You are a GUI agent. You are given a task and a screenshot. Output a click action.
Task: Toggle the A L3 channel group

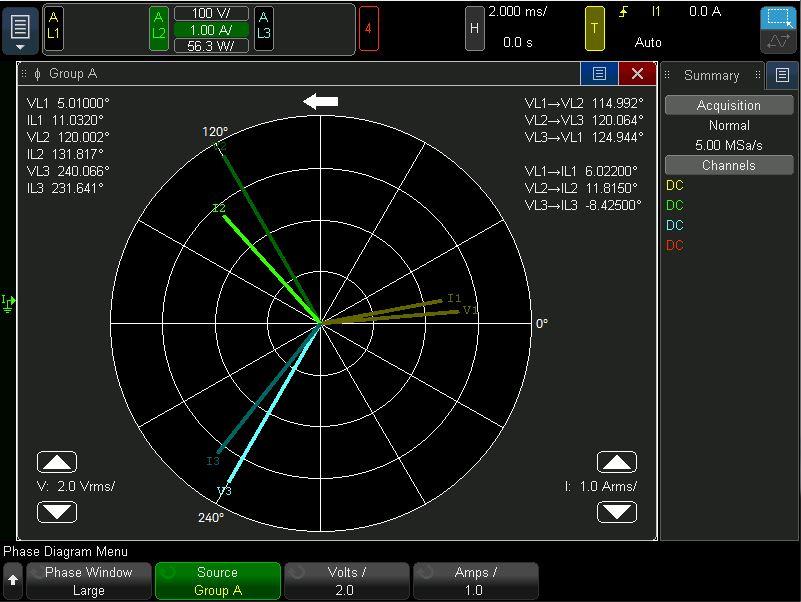click(263, 26)
